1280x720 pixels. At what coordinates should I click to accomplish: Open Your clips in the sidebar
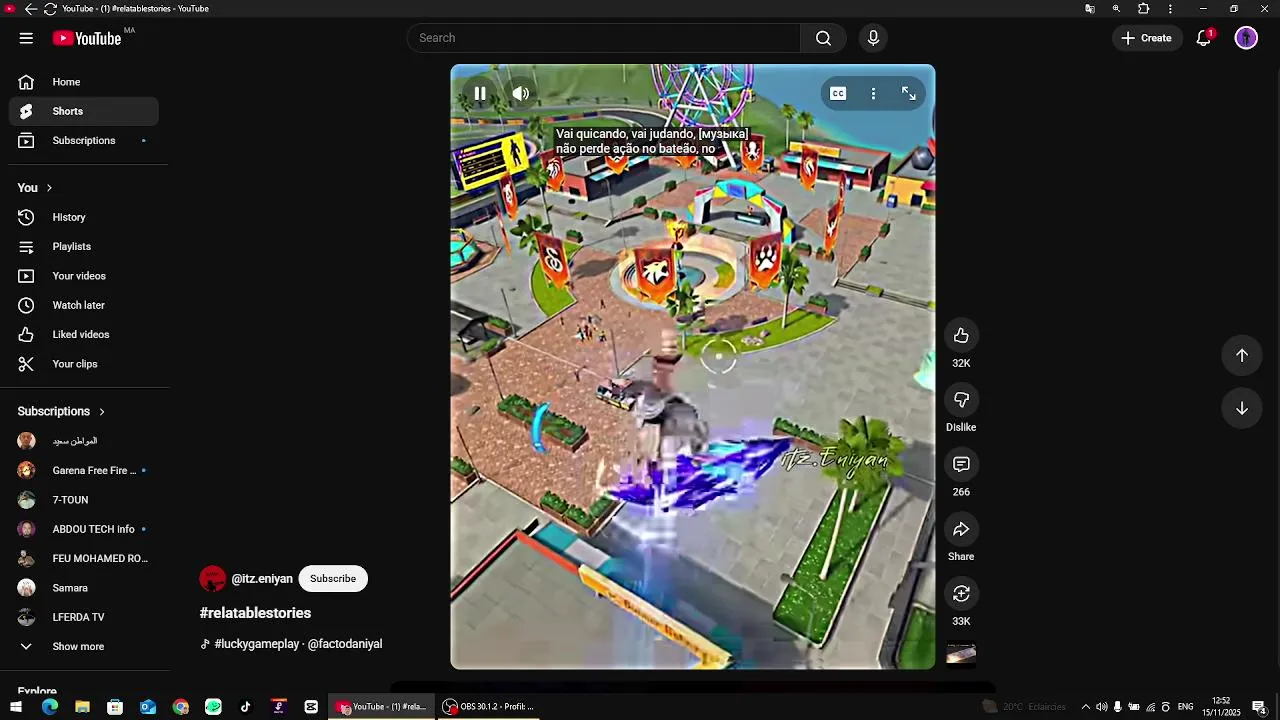click(x=84, y=364)
